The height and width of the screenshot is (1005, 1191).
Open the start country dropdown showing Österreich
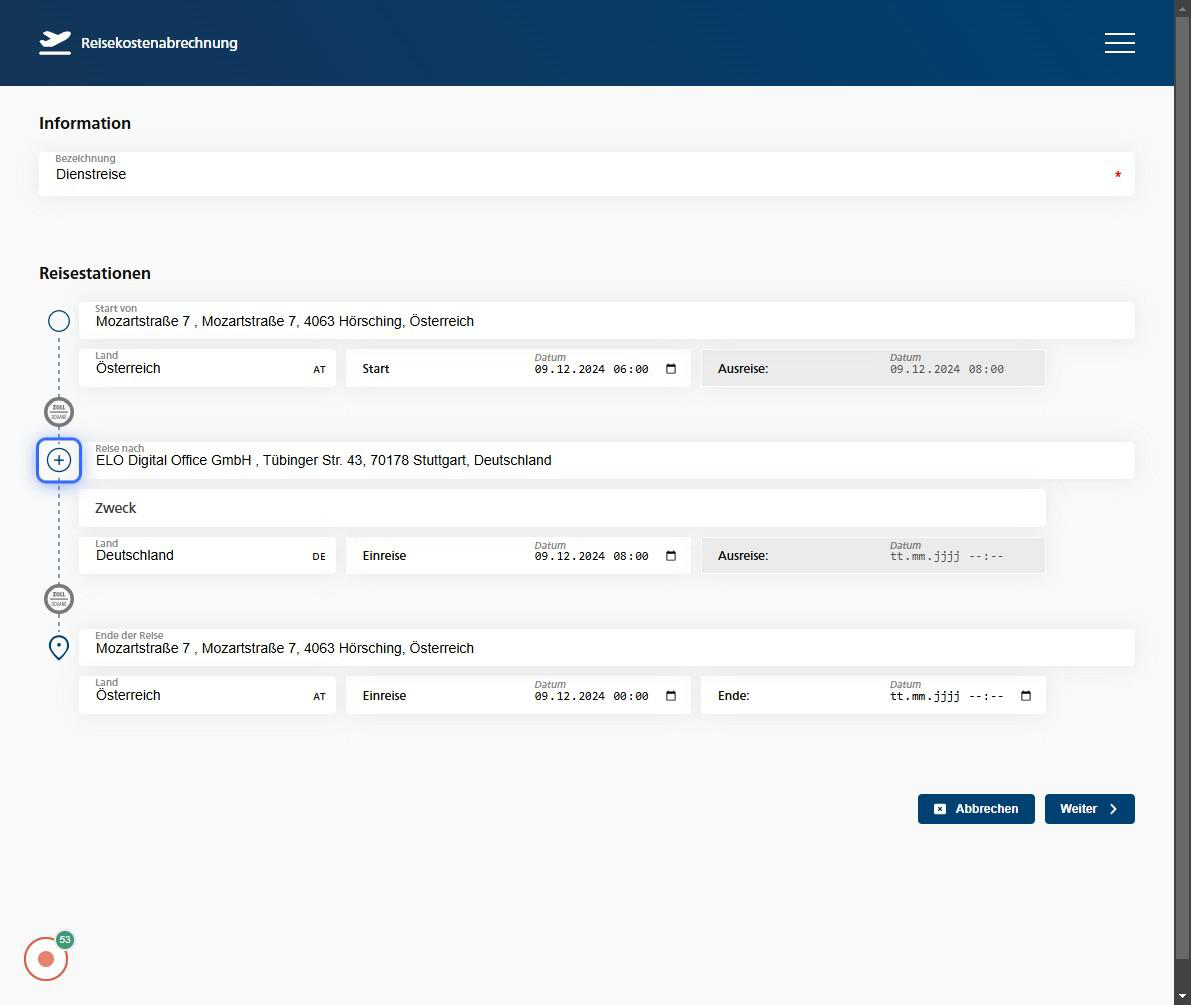click(208, 368)
